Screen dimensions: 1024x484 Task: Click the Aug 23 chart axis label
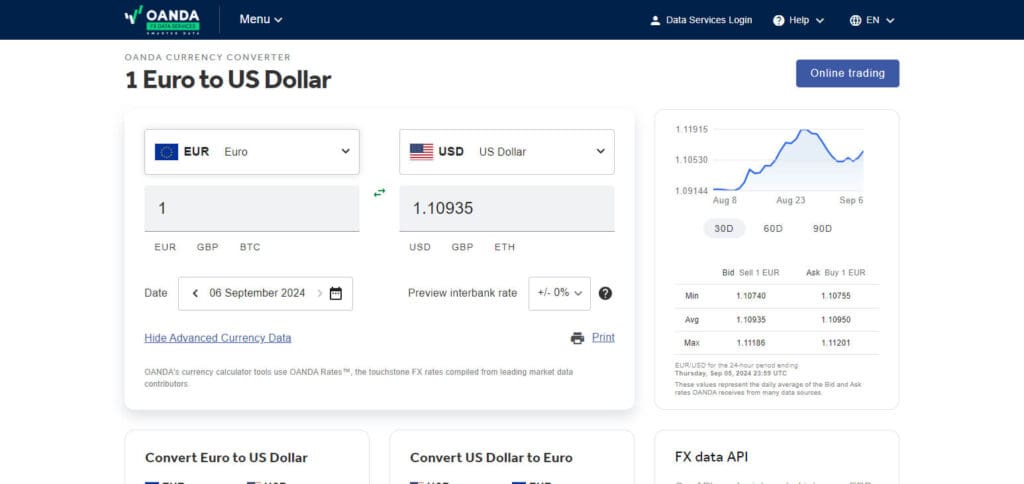click(x=791, y=201)
